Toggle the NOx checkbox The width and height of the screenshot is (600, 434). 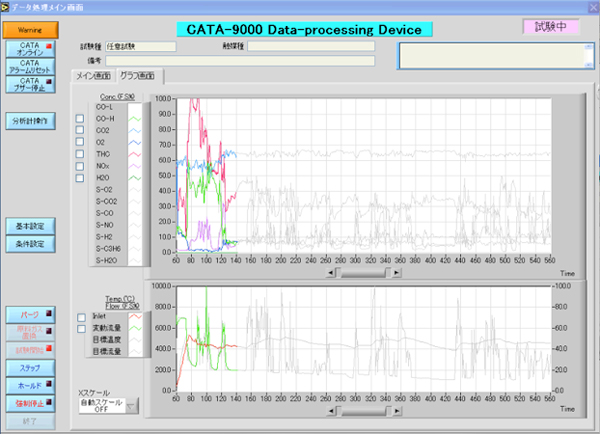click(x=80, y=166)
